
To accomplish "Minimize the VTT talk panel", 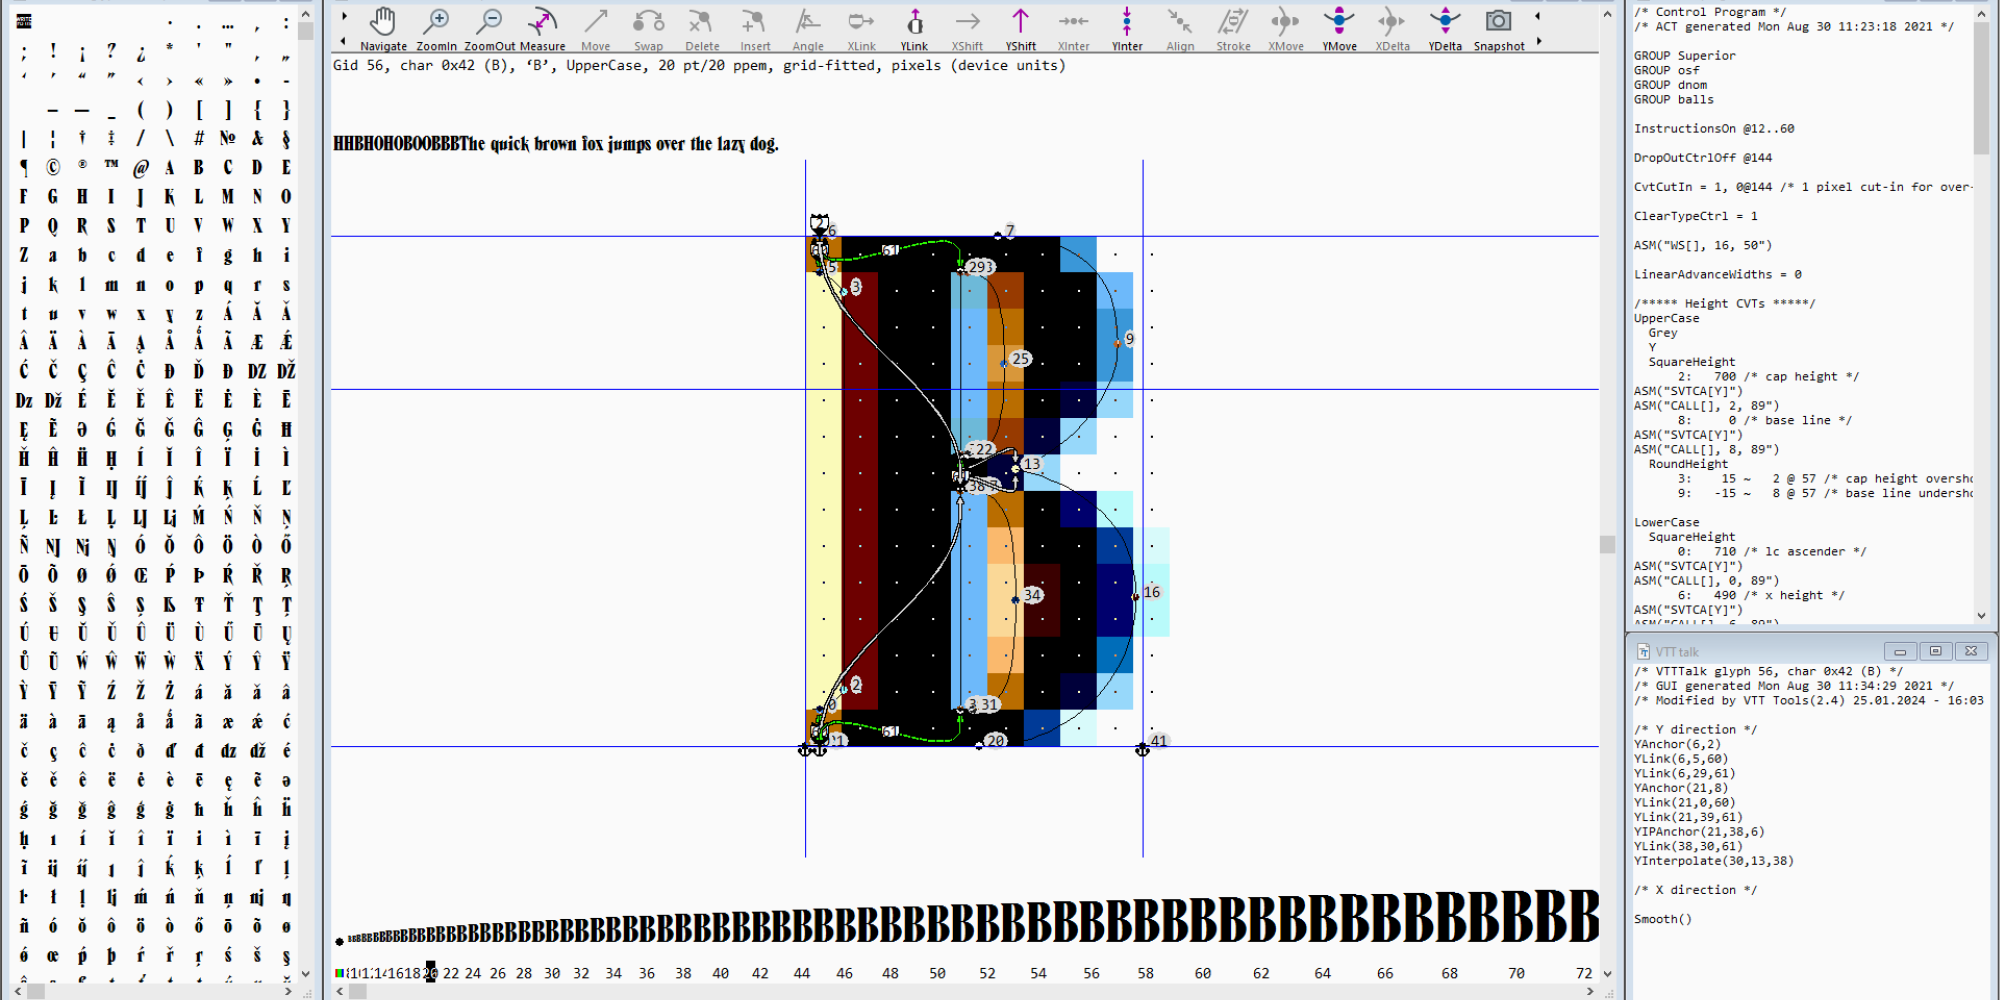I will click(1900, 651).
